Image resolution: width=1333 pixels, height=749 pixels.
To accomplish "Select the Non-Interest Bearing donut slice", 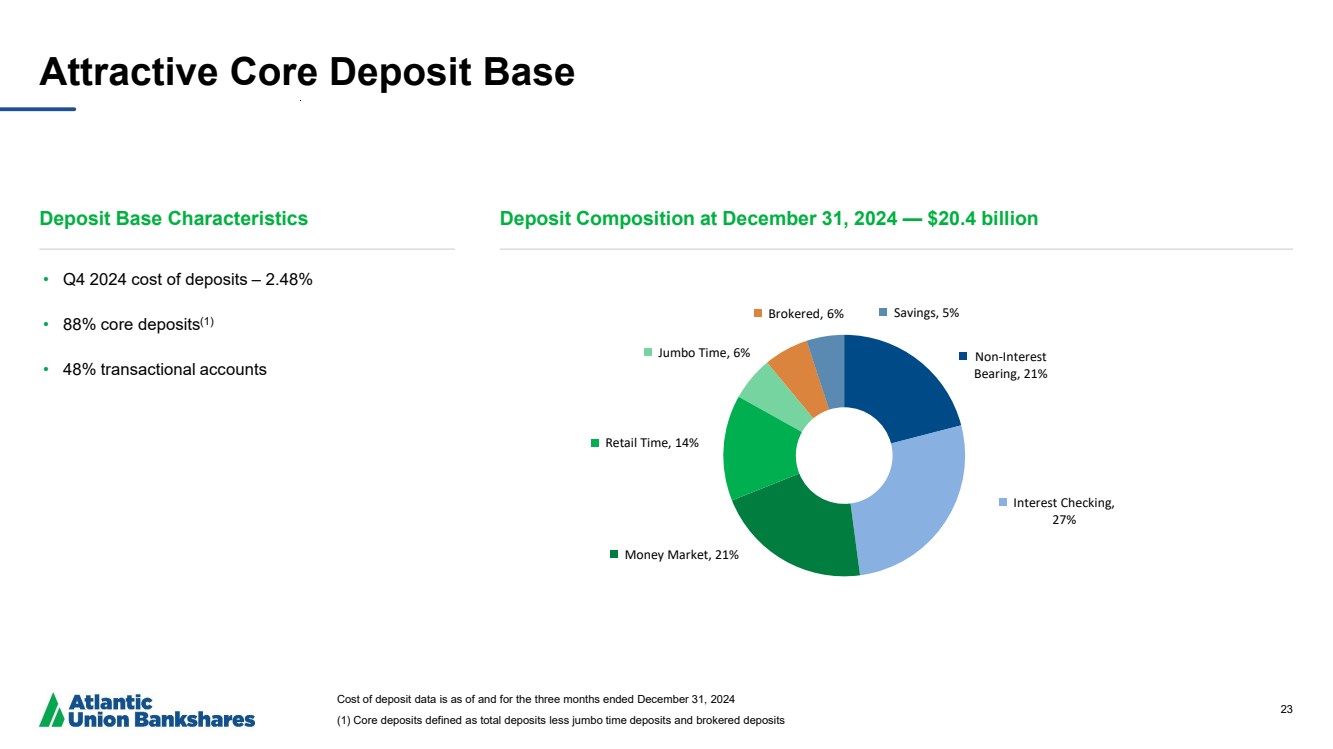I will 897,390.
